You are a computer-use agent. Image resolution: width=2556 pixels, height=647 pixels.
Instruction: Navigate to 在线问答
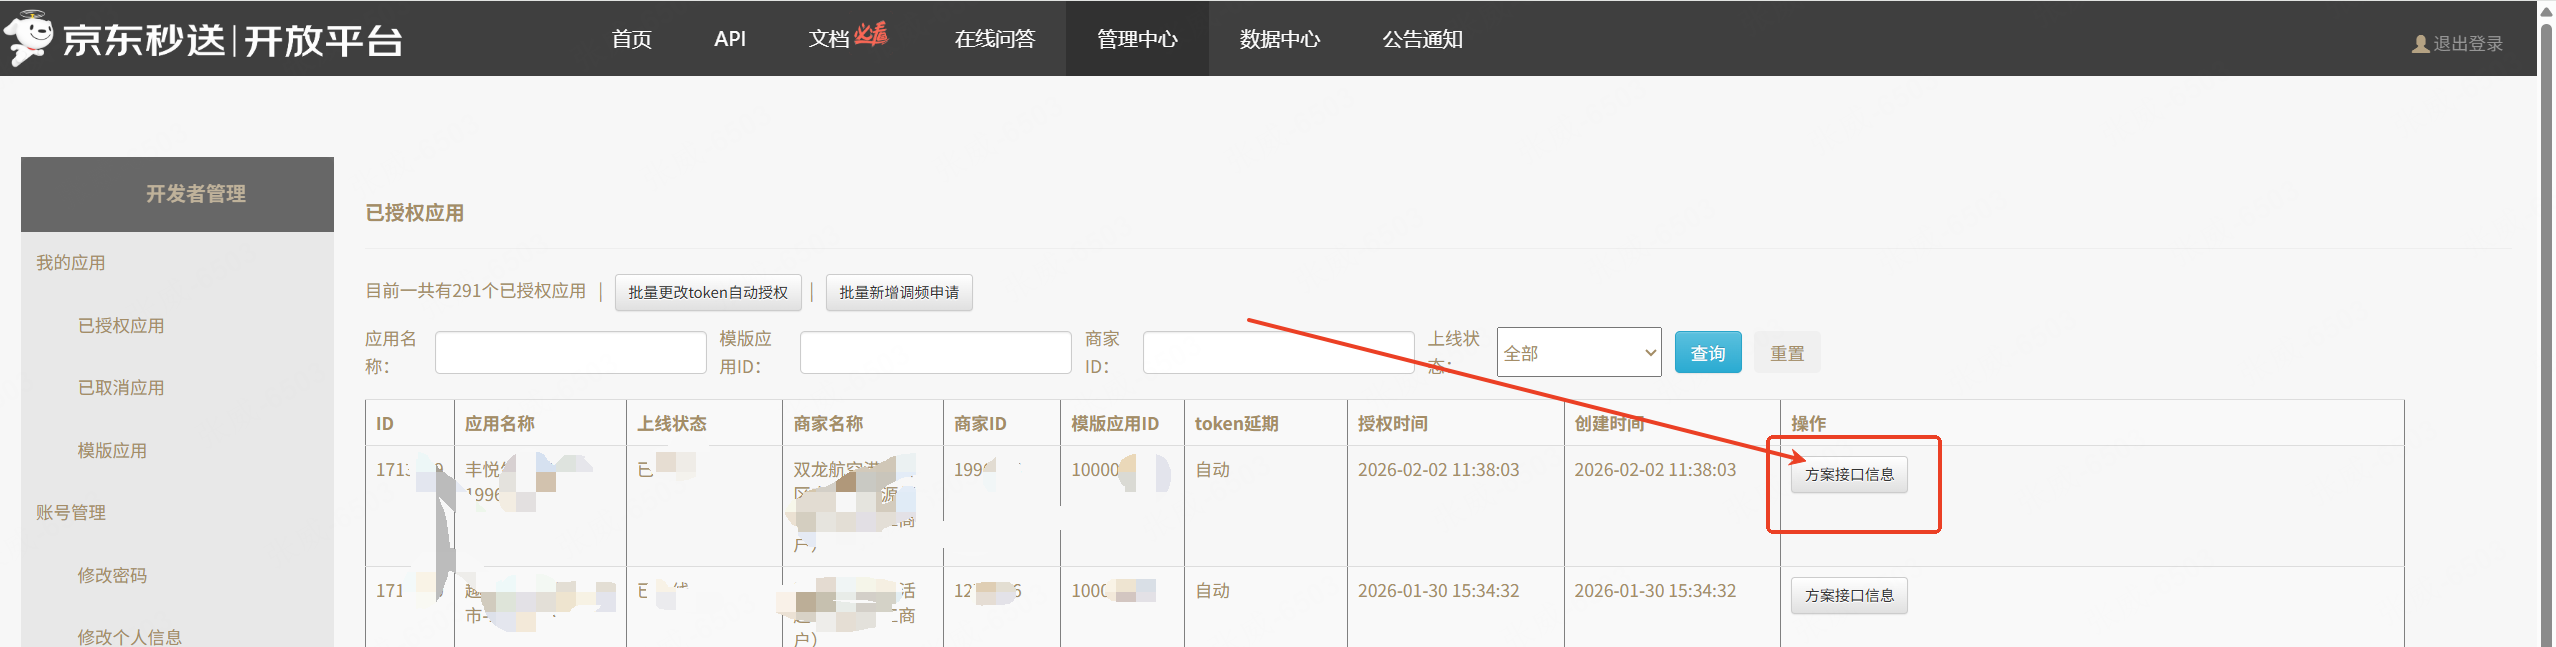point(994,39)
